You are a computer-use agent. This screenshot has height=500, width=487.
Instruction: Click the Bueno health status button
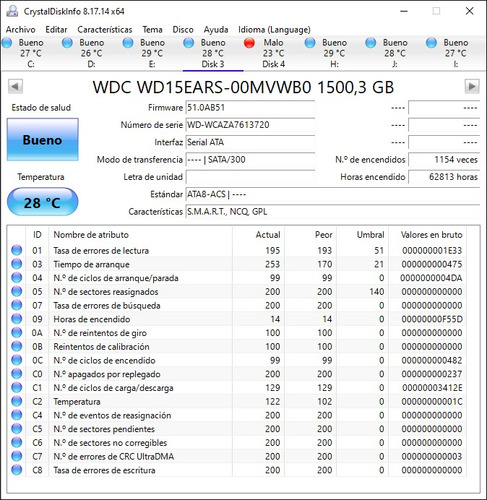(43, 140)
